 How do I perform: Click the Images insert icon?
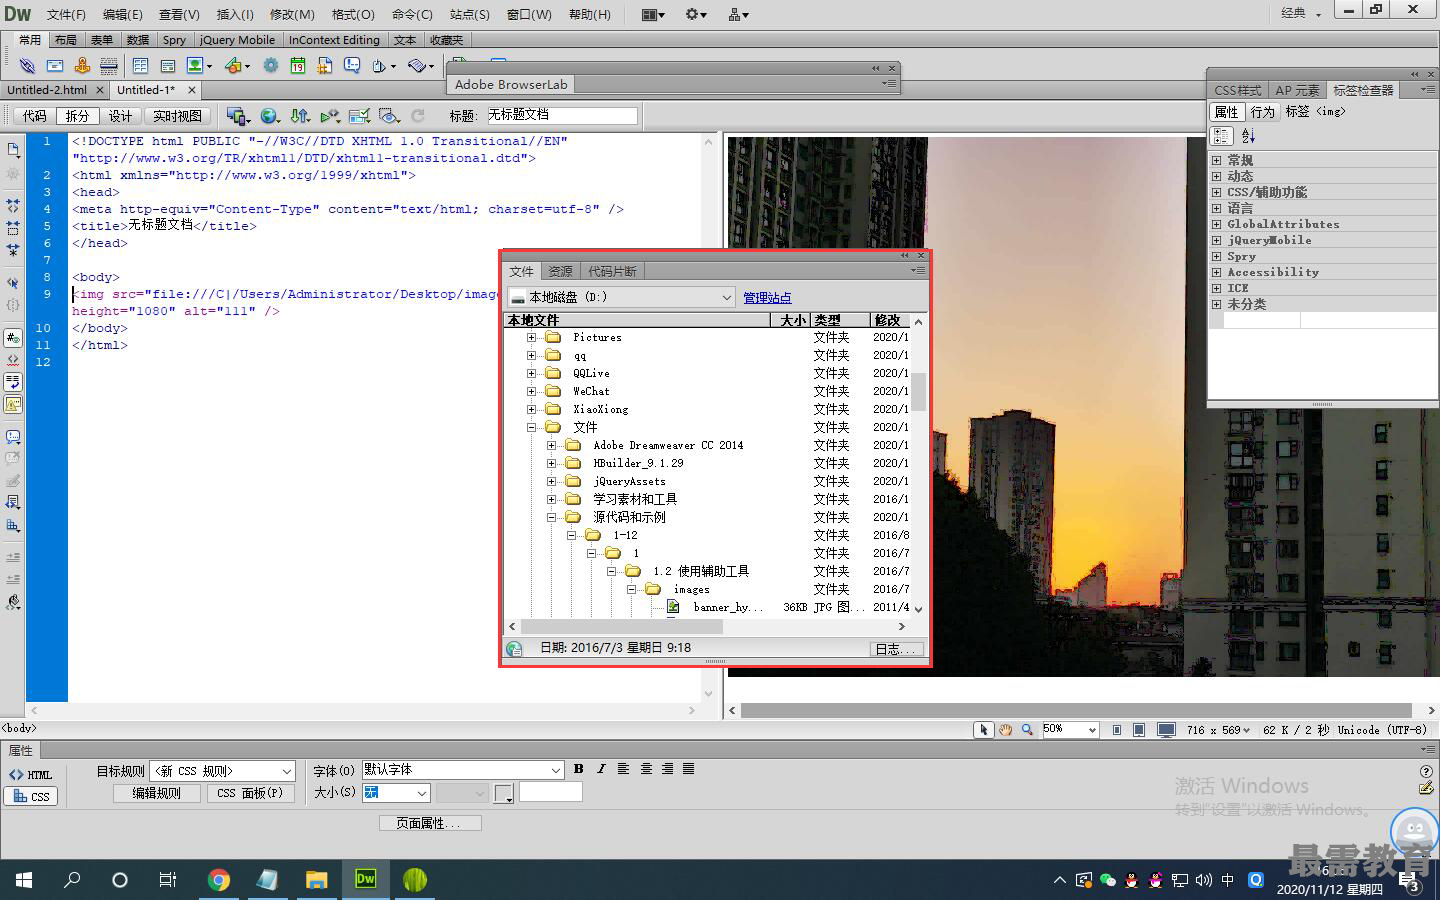[198, 65]
